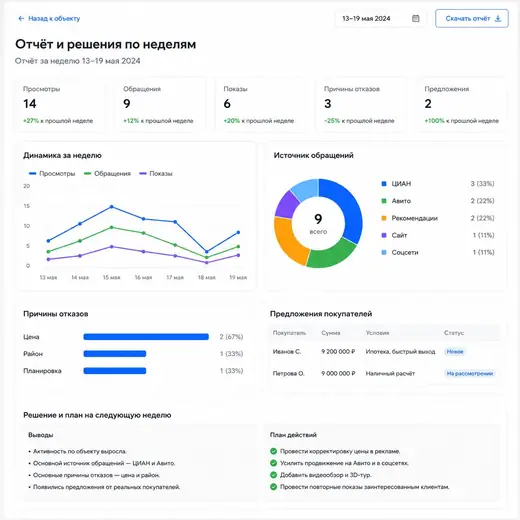Click the '13–19 мая 2024' date field
The height and width of the screenshot is (520, 520).
[x=380, y=19]
